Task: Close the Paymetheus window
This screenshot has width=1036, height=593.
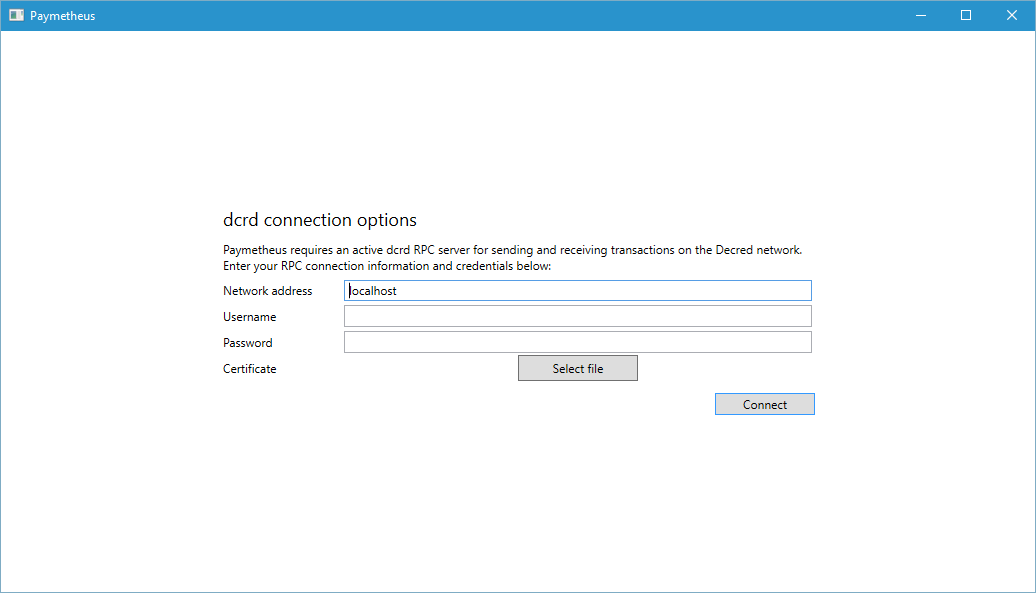Action: (1012, 15)
